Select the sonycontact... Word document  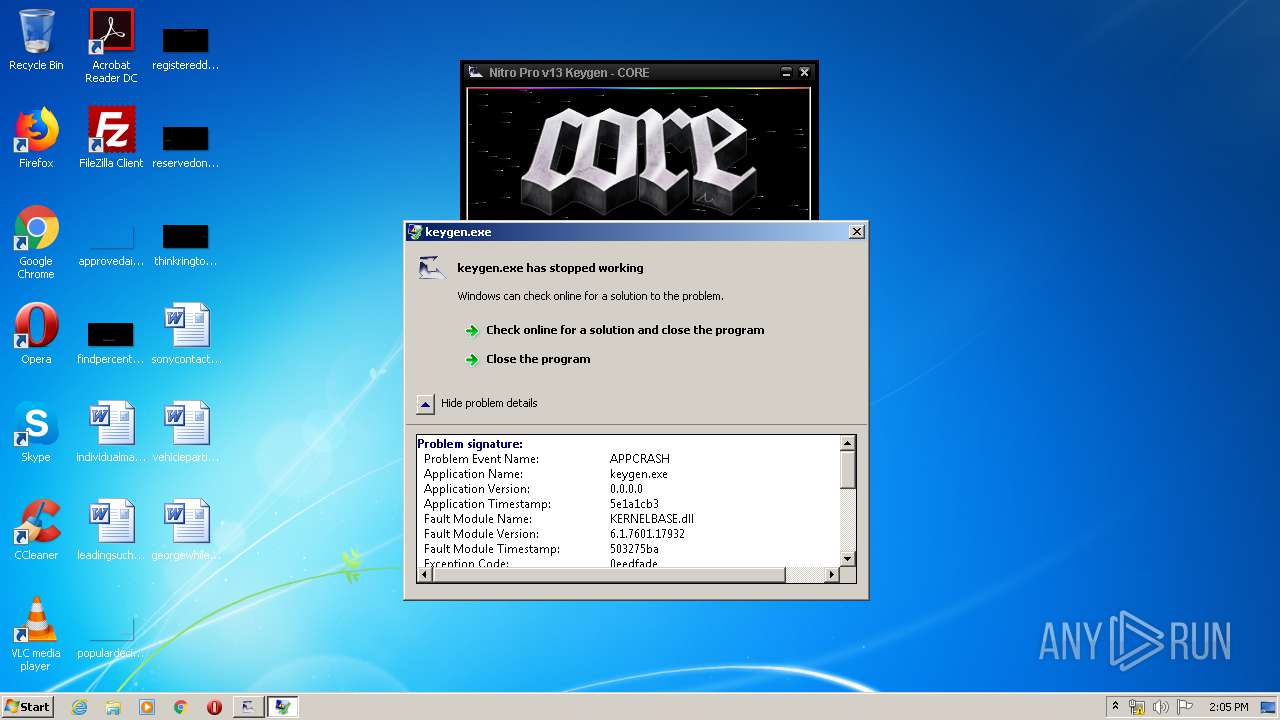(x=187, y=334)
